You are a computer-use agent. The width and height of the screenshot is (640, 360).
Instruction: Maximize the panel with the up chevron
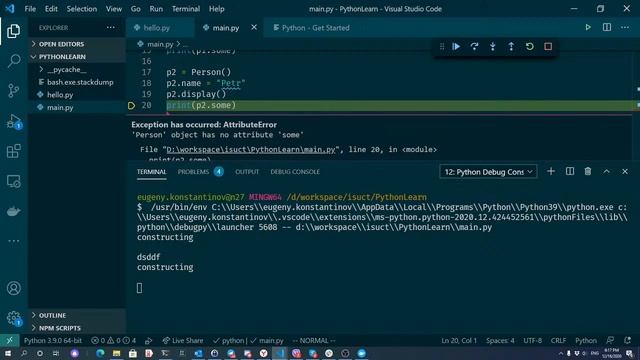(x=607, y=171)
